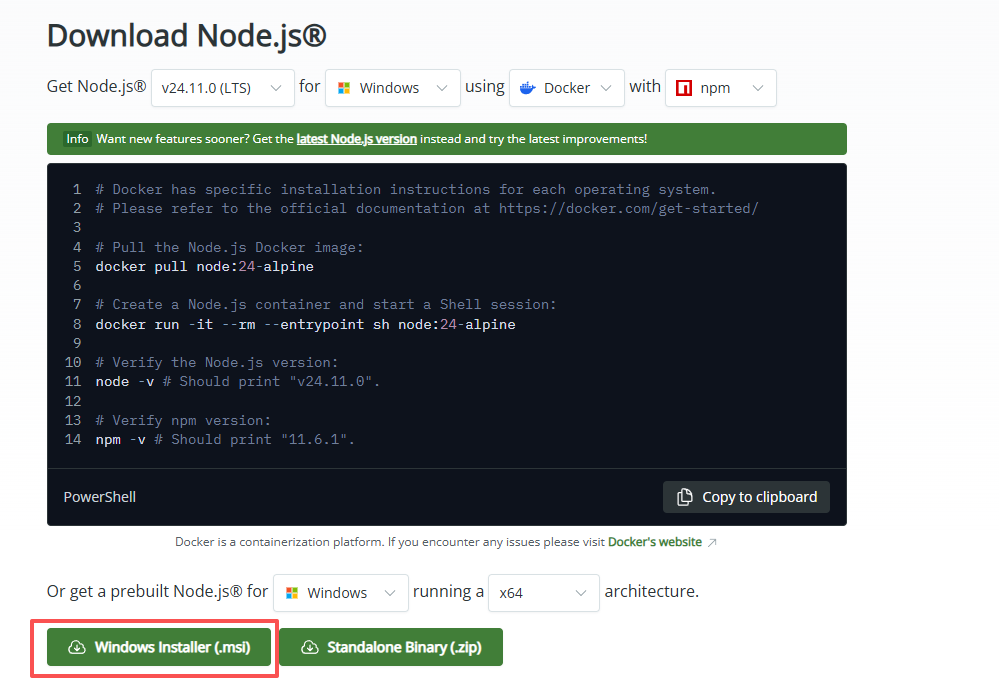Image resolution: width=999 pixels, height=690 pixels.
Task: Open the Windows platform dropdown next to 'for'
Action: 392,88
